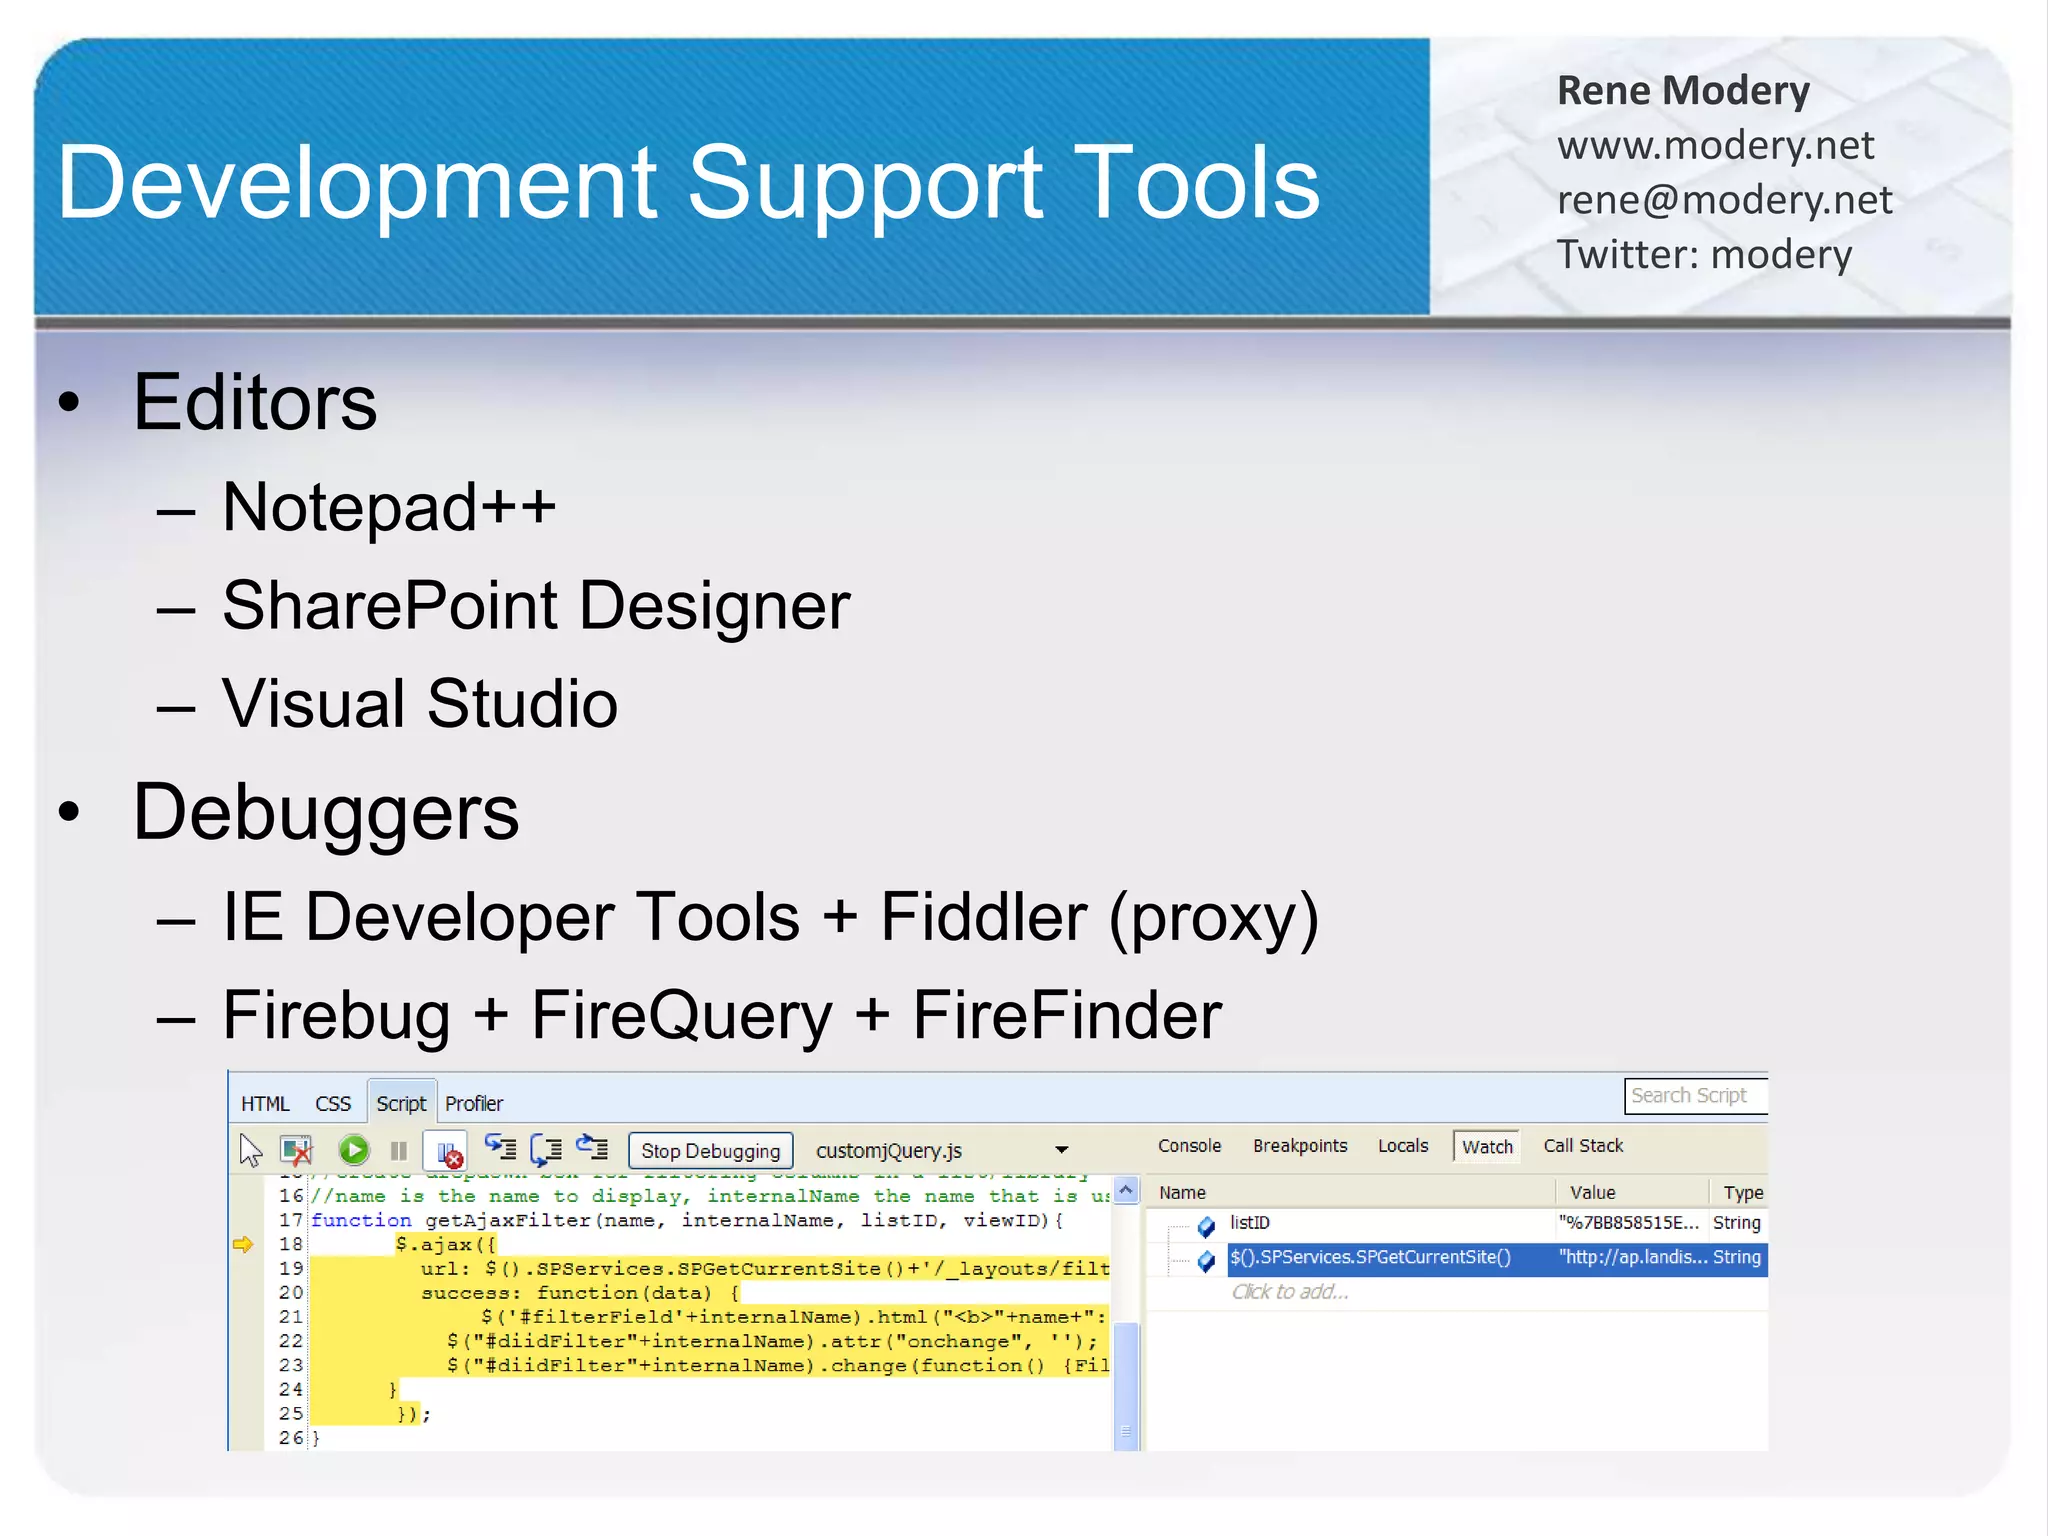Click the rene@modery.net email text
Image resolution: width=2048 pixels, height=1536 pixels.
tap(1725, 201)
